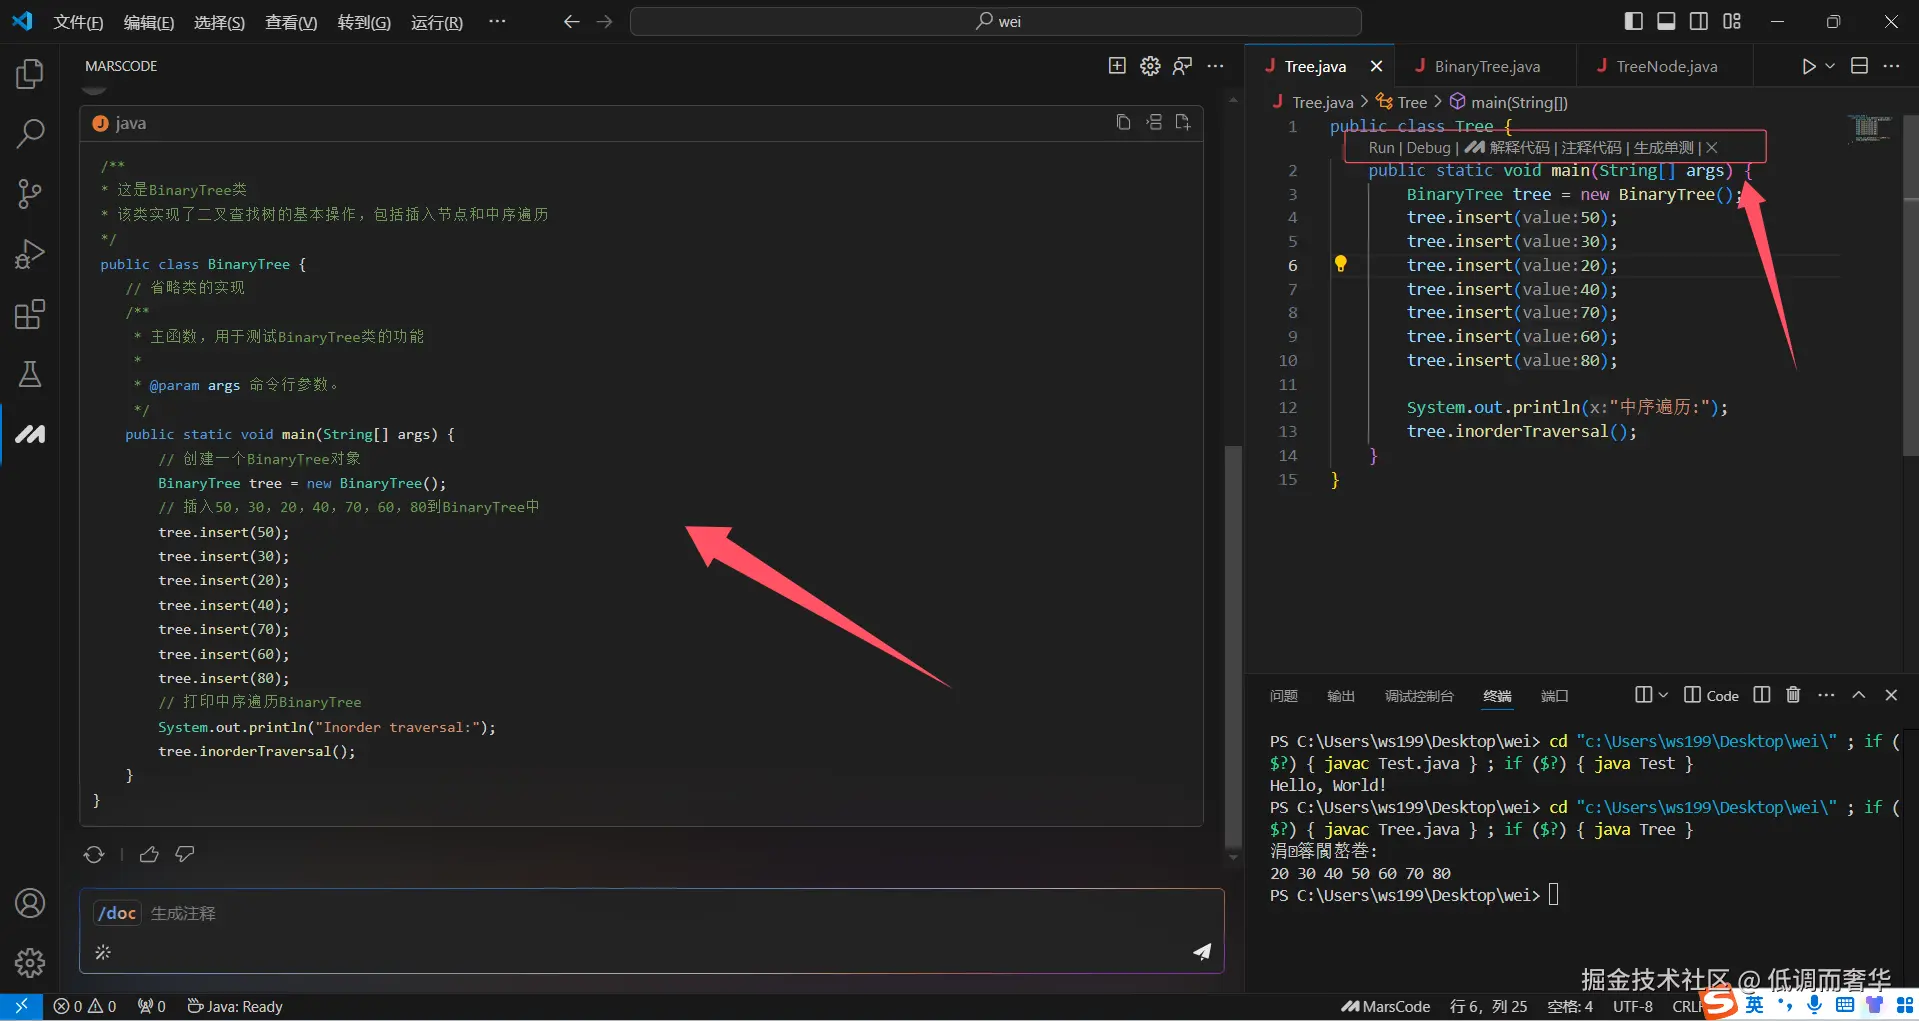Click the Java: Ready status item
1919x1021 pixels.
[x=235, y=1006]
